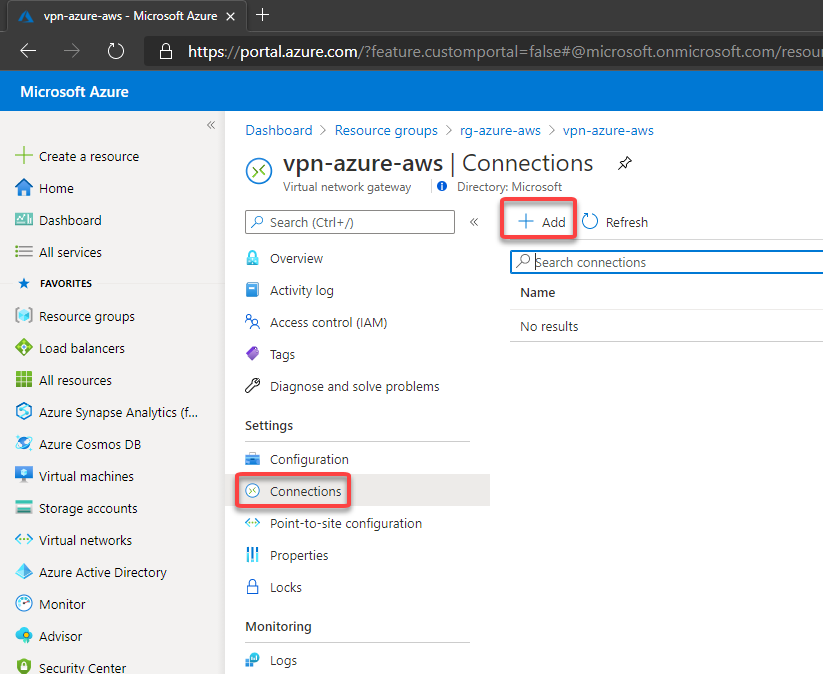Viewport: 823px width, 674px height.
Task: Add a new connection
Action: pos(541,222)
